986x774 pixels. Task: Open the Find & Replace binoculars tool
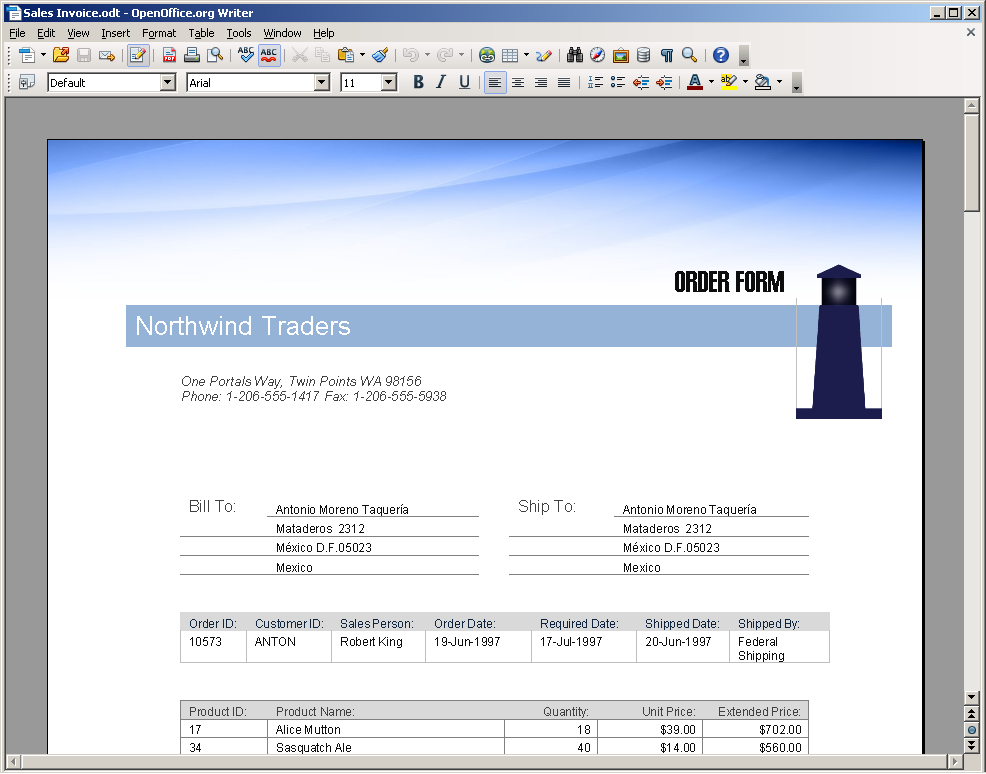click(575, 56)
